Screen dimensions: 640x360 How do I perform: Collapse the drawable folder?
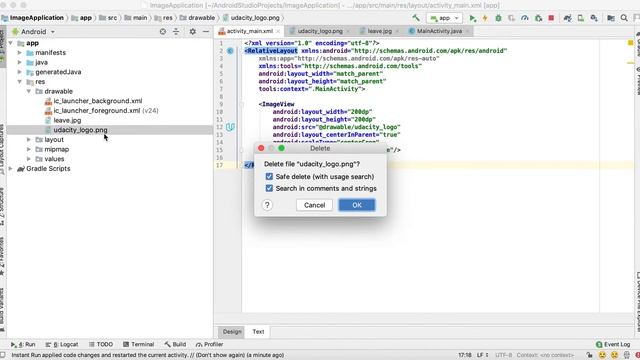click(29, 91)
